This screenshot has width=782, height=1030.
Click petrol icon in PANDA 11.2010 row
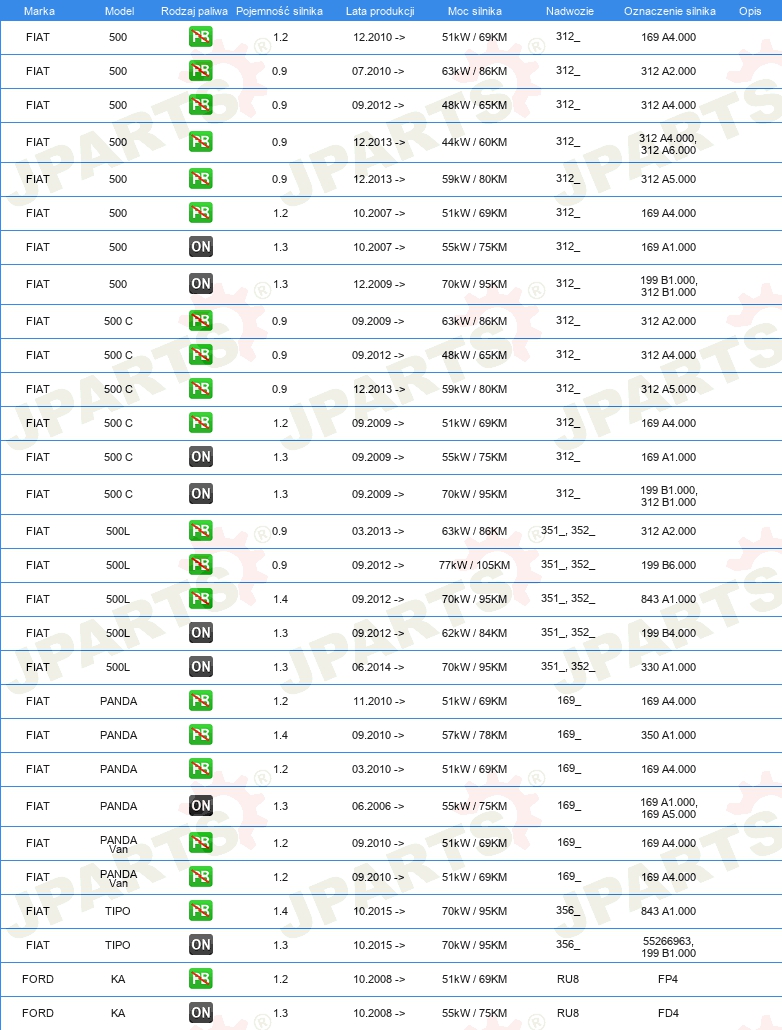coord(200,701)
